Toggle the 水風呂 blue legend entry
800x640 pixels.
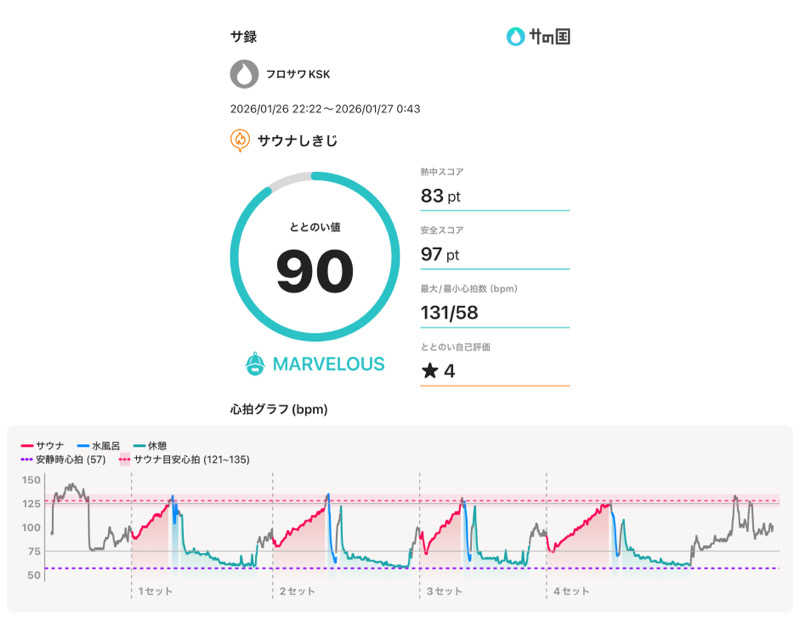[x=100, y=444]
